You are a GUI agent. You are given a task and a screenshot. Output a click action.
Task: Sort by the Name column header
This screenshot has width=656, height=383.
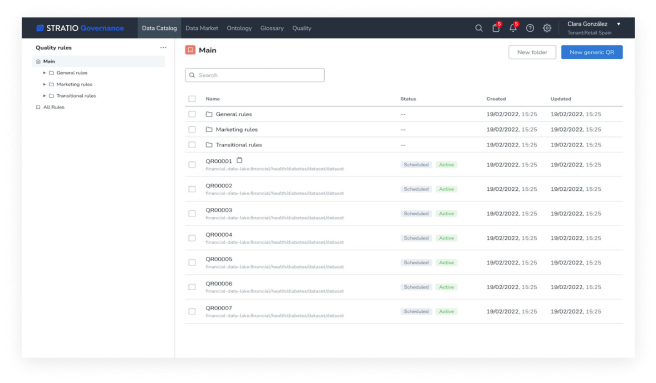pos(213,99)
